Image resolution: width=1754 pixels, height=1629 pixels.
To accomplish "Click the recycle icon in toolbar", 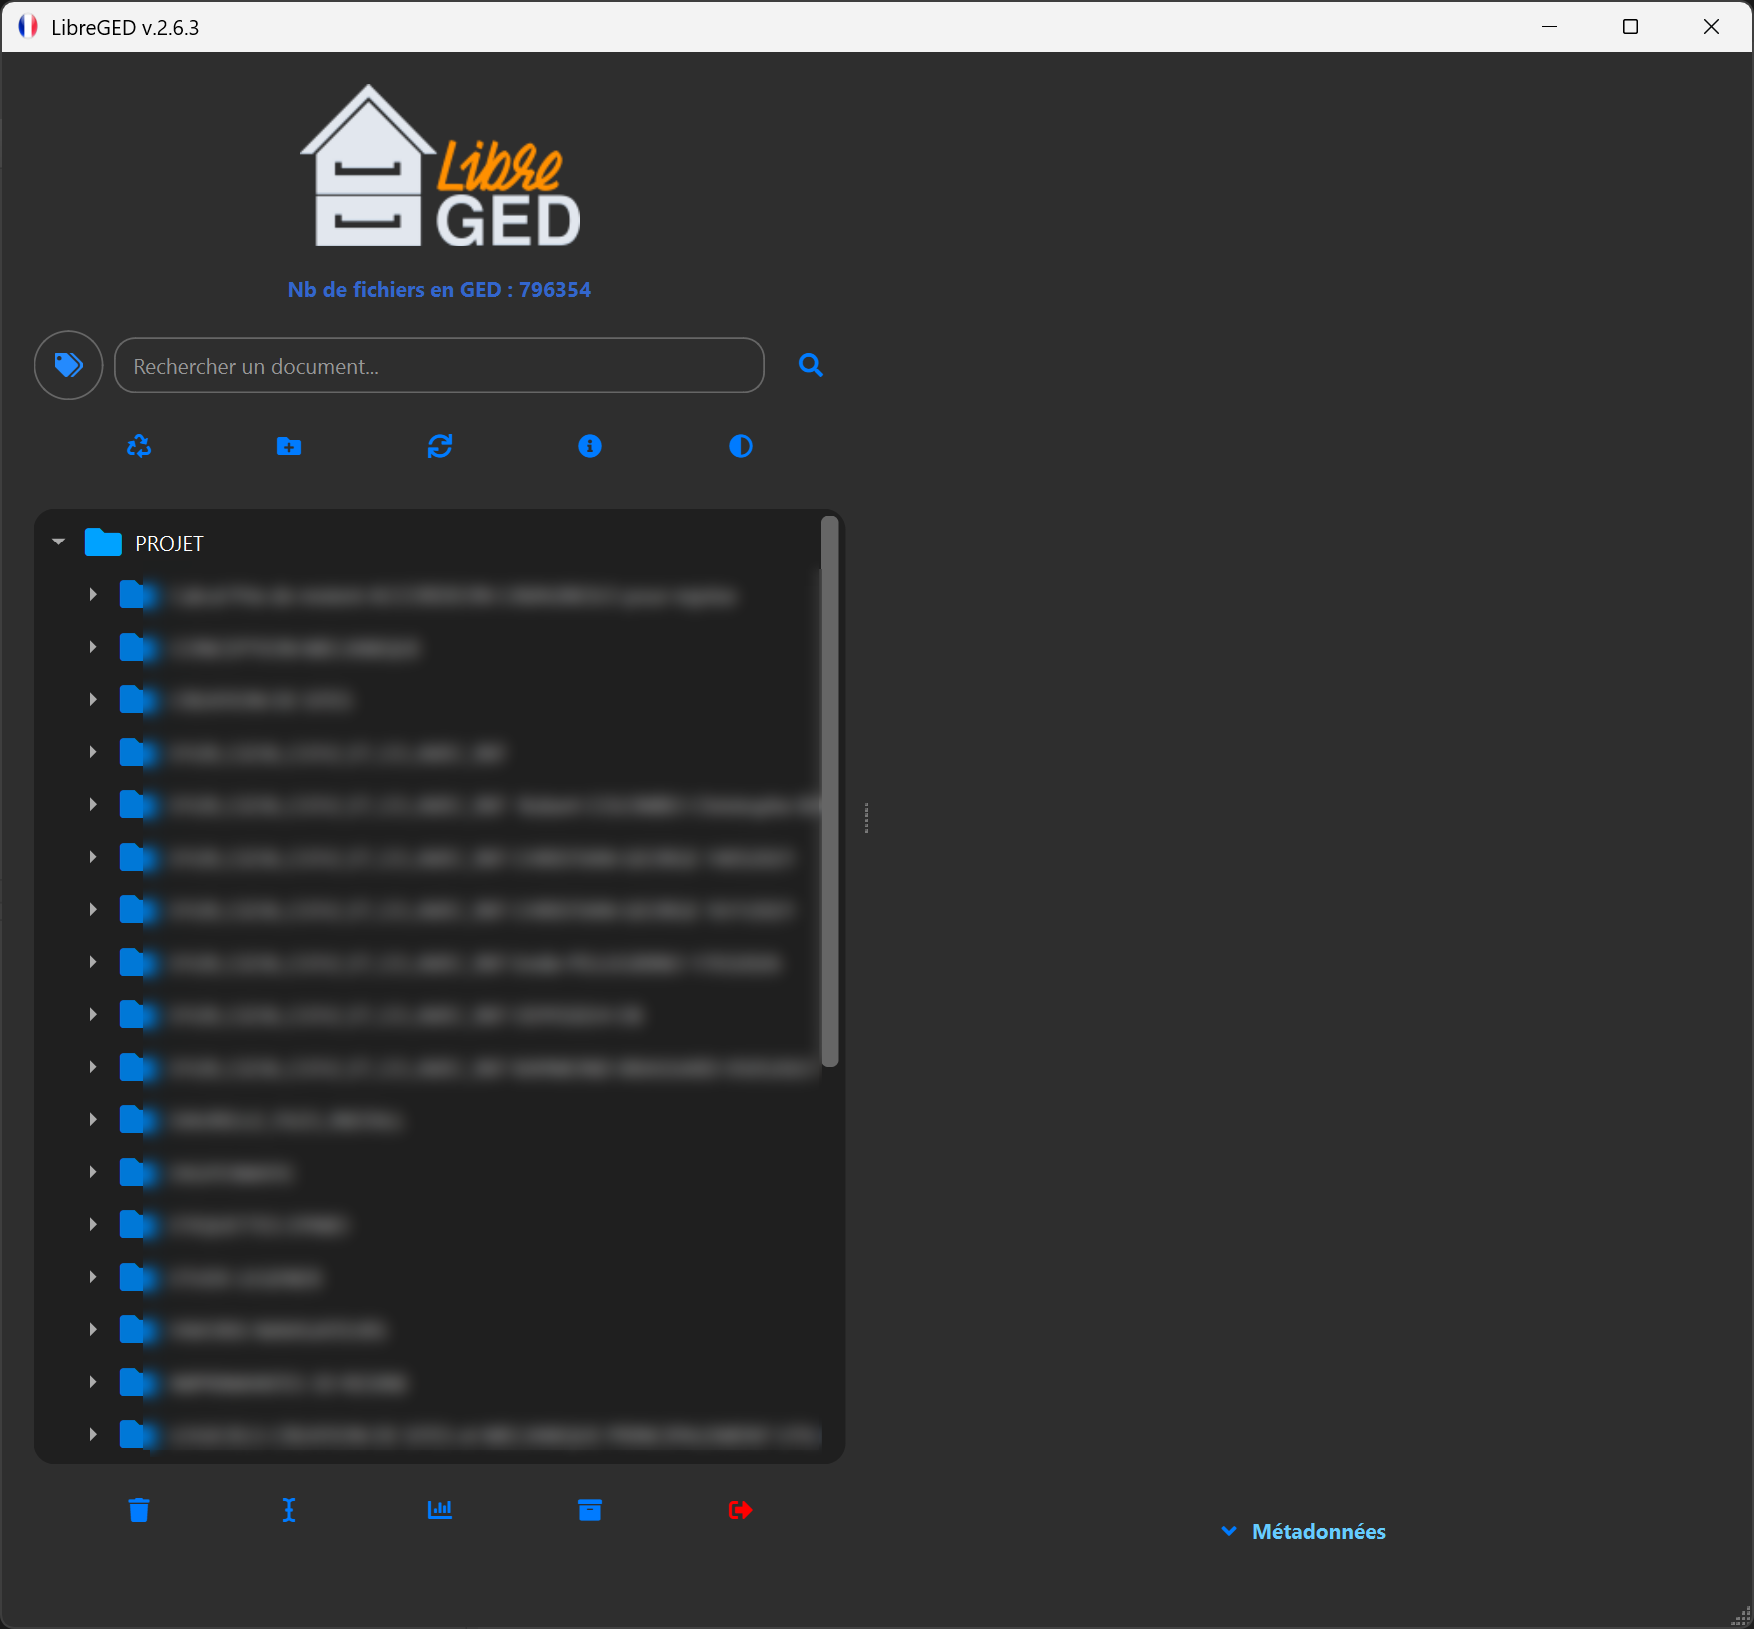I will tap(139, 446).
